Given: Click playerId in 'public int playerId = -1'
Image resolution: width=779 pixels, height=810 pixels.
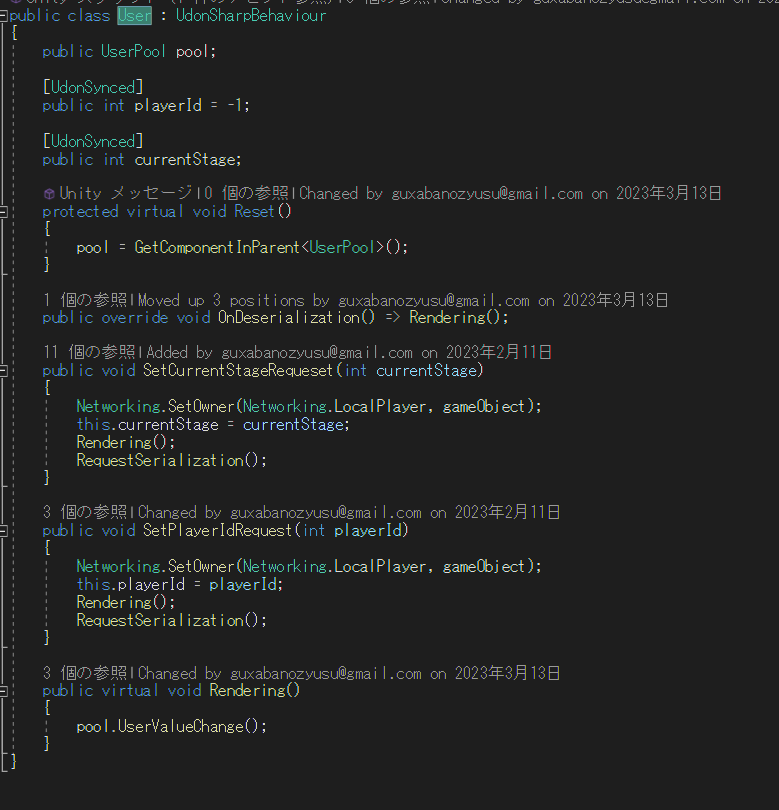Looking at the screenshot, I should pyautogui.click(x=168, y=105).
